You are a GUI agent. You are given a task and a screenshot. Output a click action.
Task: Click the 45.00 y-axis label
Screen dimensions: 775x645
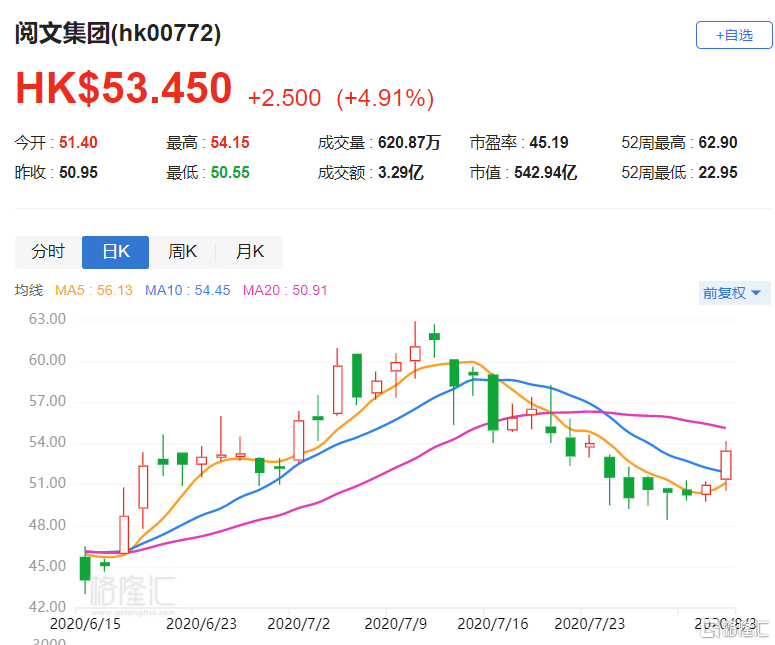pos(47,566)
